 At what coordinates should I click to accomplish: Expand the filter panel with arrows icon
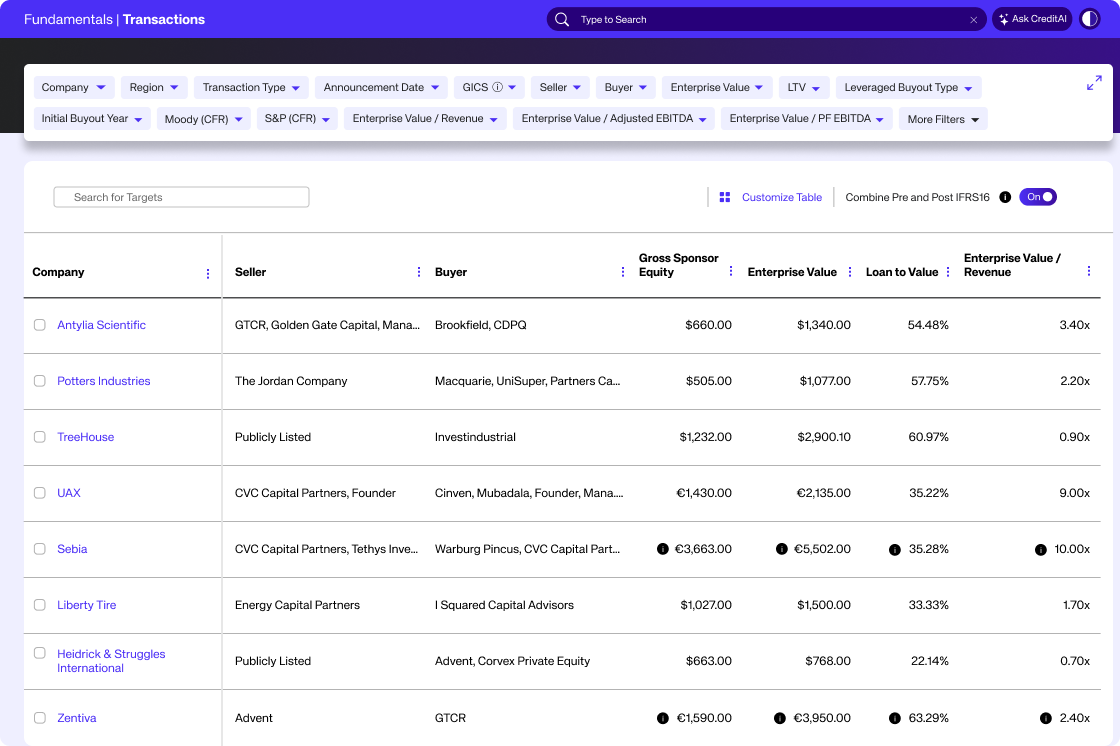click(1094, 83)
